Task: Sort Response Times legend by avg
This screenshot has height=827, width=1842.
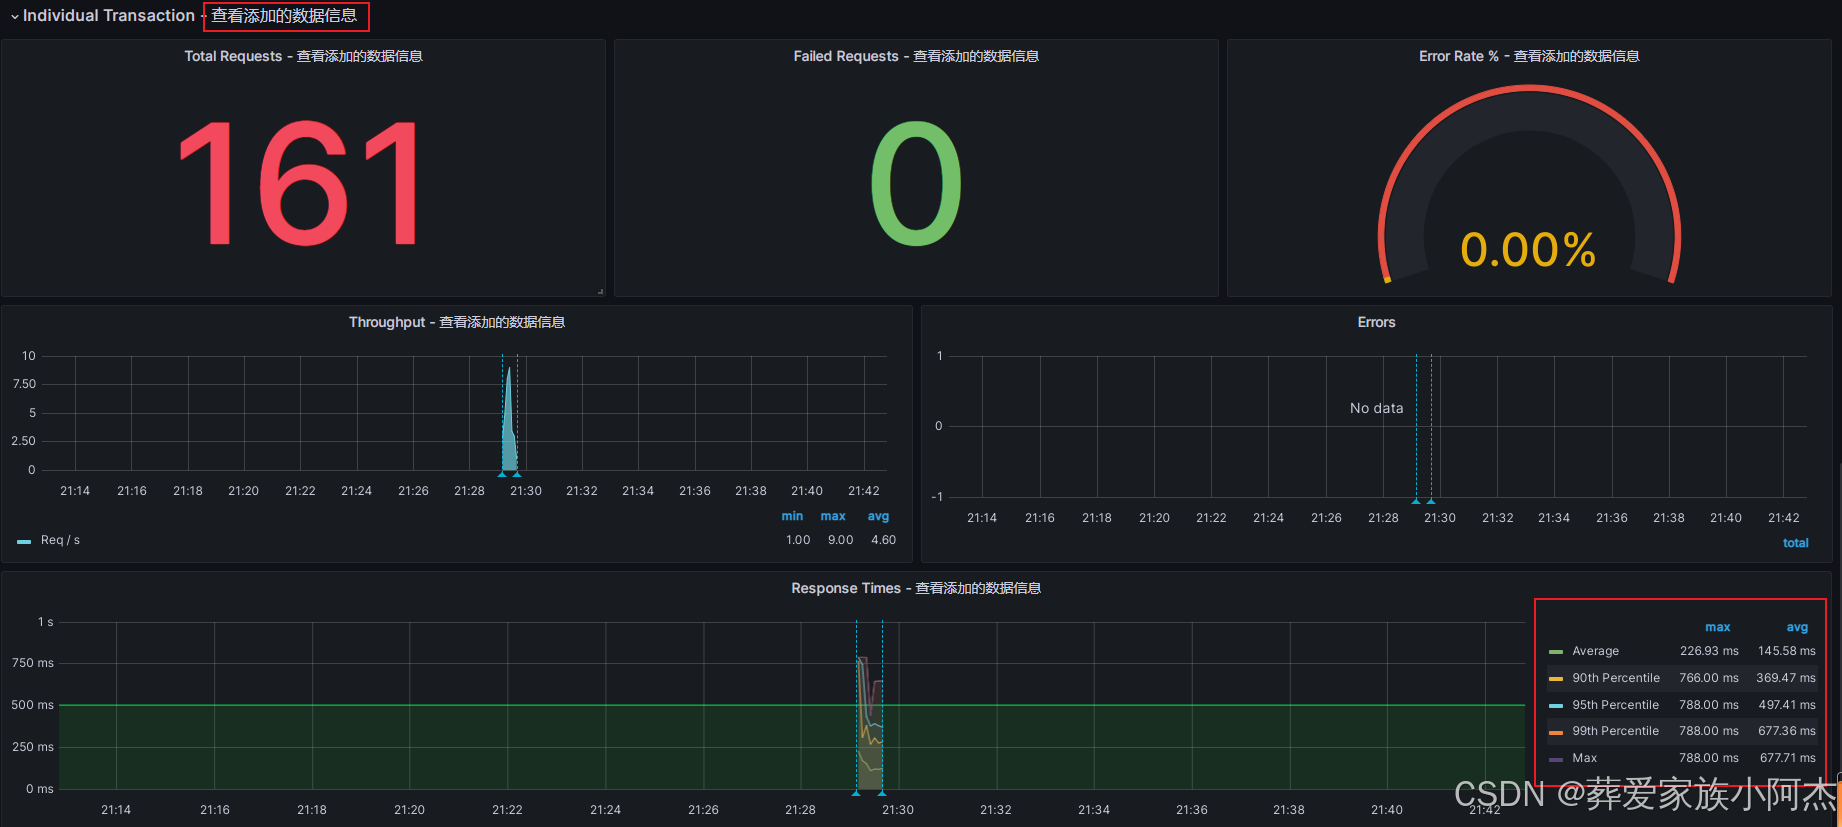Action: coord(1797,627)
